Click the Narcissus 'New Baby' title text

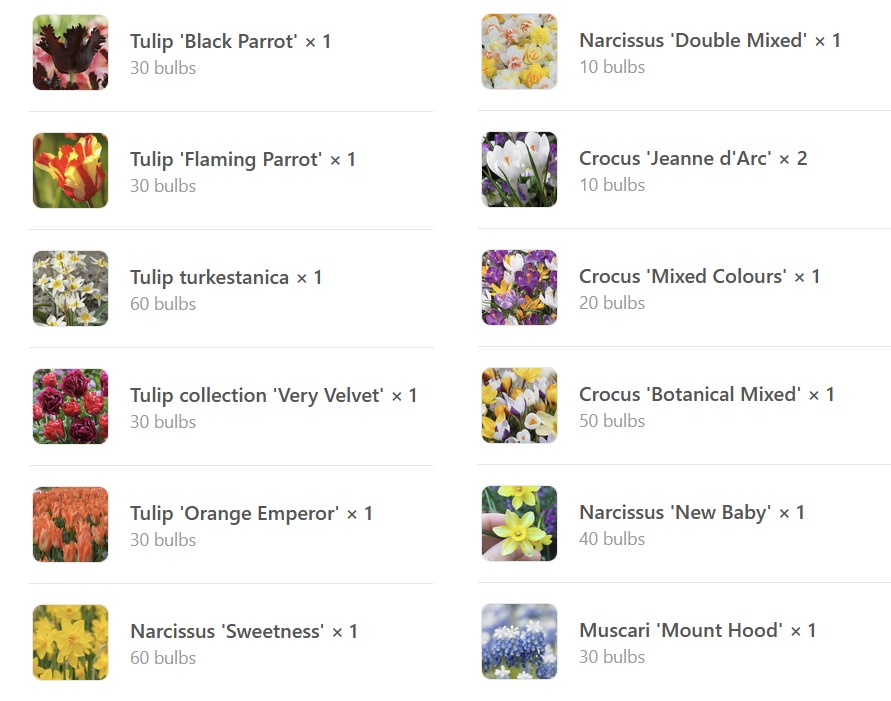[675, 513]
